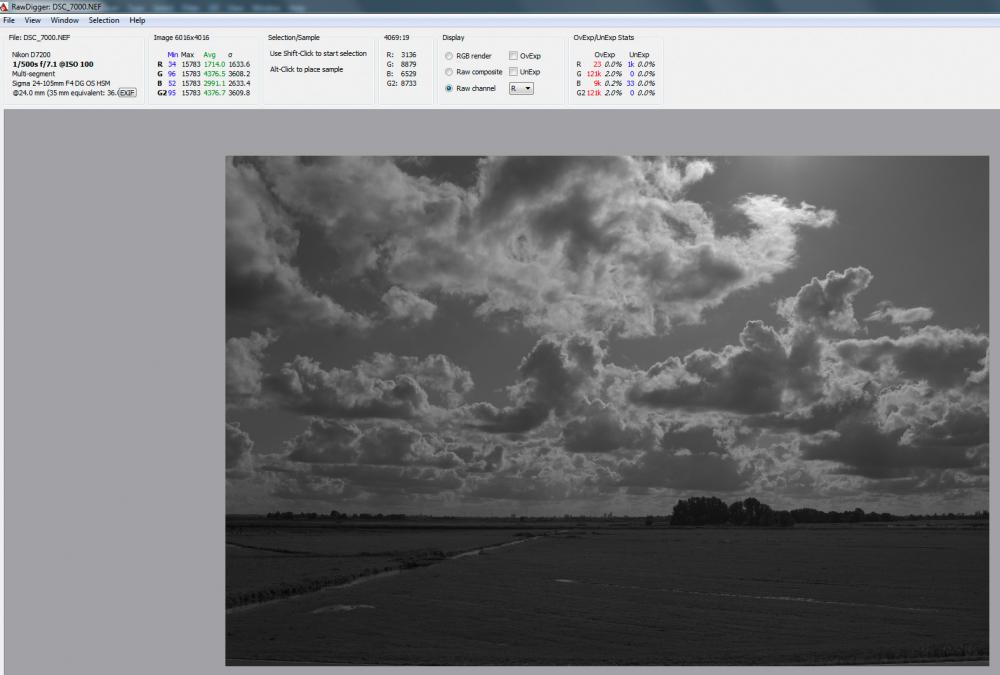
Task: Click the B channel average value 2991.1
Action: coord(214,84)
